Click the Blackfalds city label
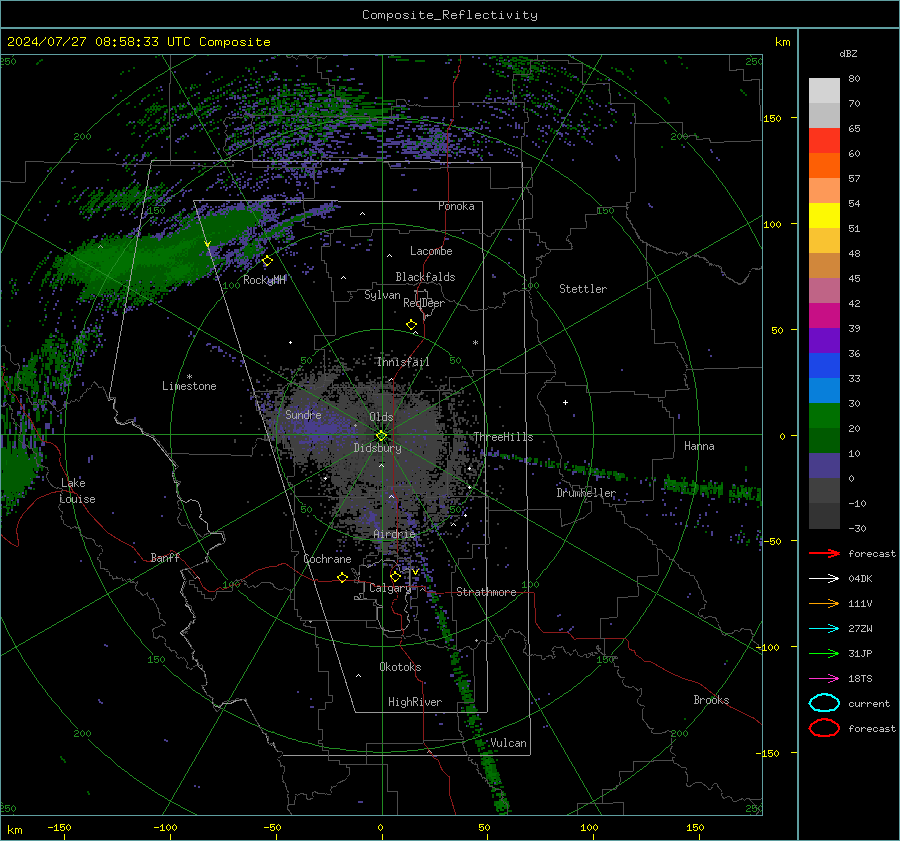The height and width of the screenshot is (841, 900). coord(425,277)
